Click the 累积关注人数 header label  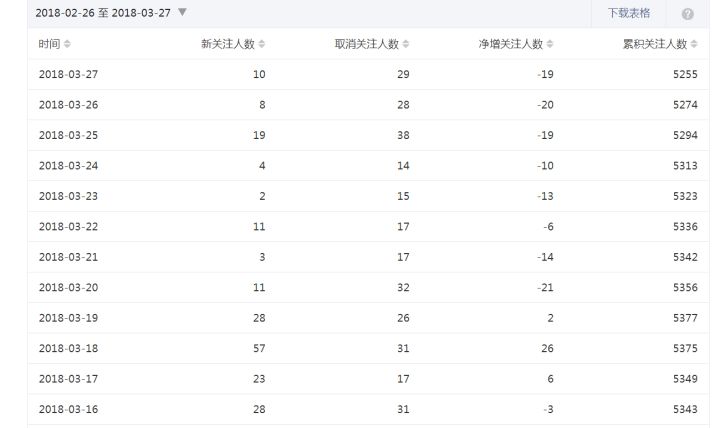[x=655, y=44]
